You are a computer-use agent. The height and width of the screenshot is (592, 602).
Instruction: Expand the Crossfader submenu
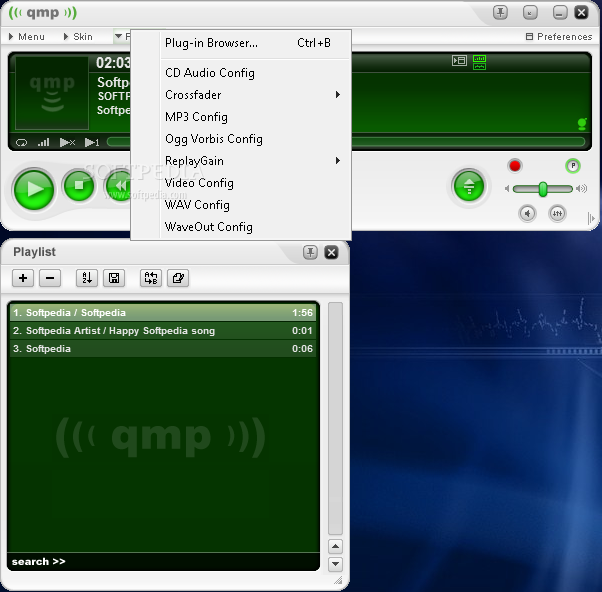click(241, 95)
